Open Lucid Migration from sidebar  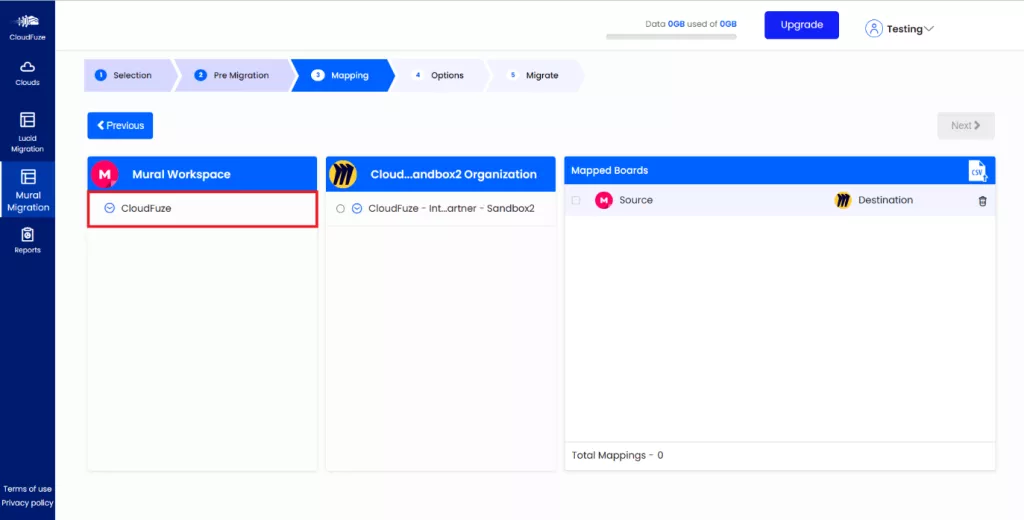pyautogui.click(x=27, y=133)
